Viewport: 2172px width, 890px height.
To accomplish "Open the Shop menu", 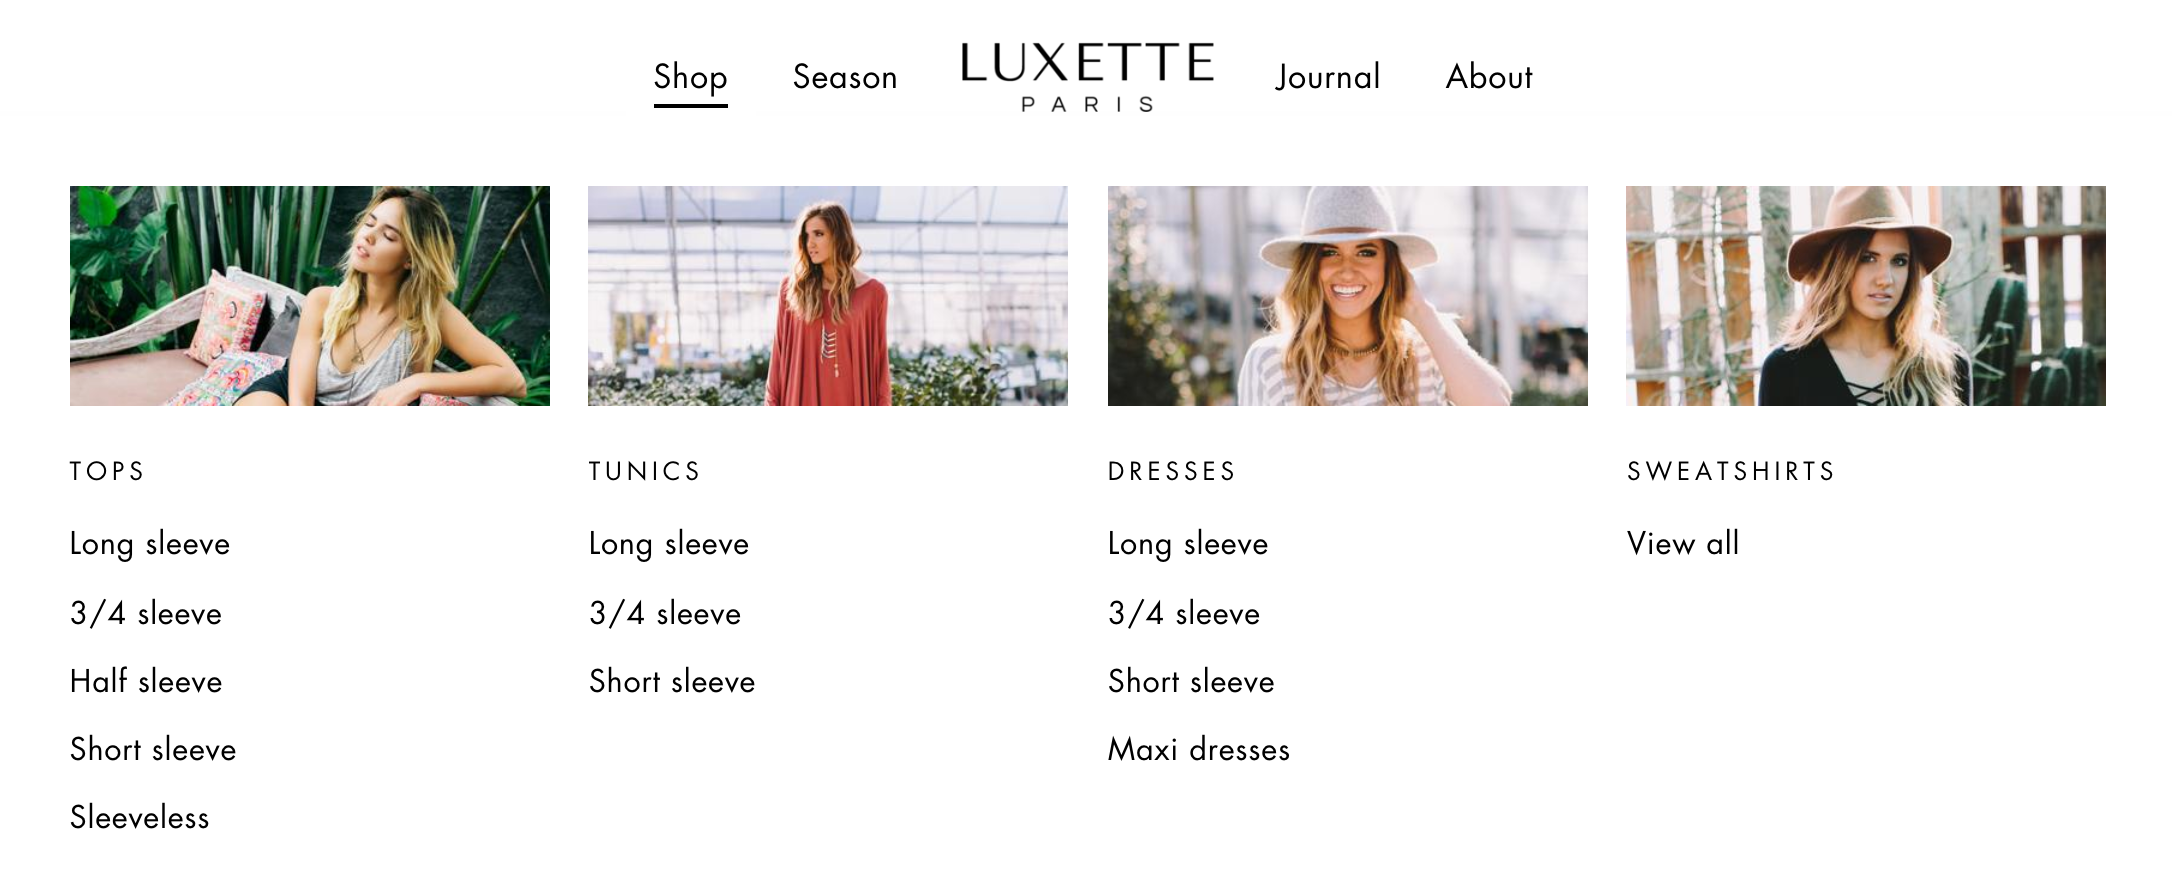I will pyautogui.click(x=690, y=77).
